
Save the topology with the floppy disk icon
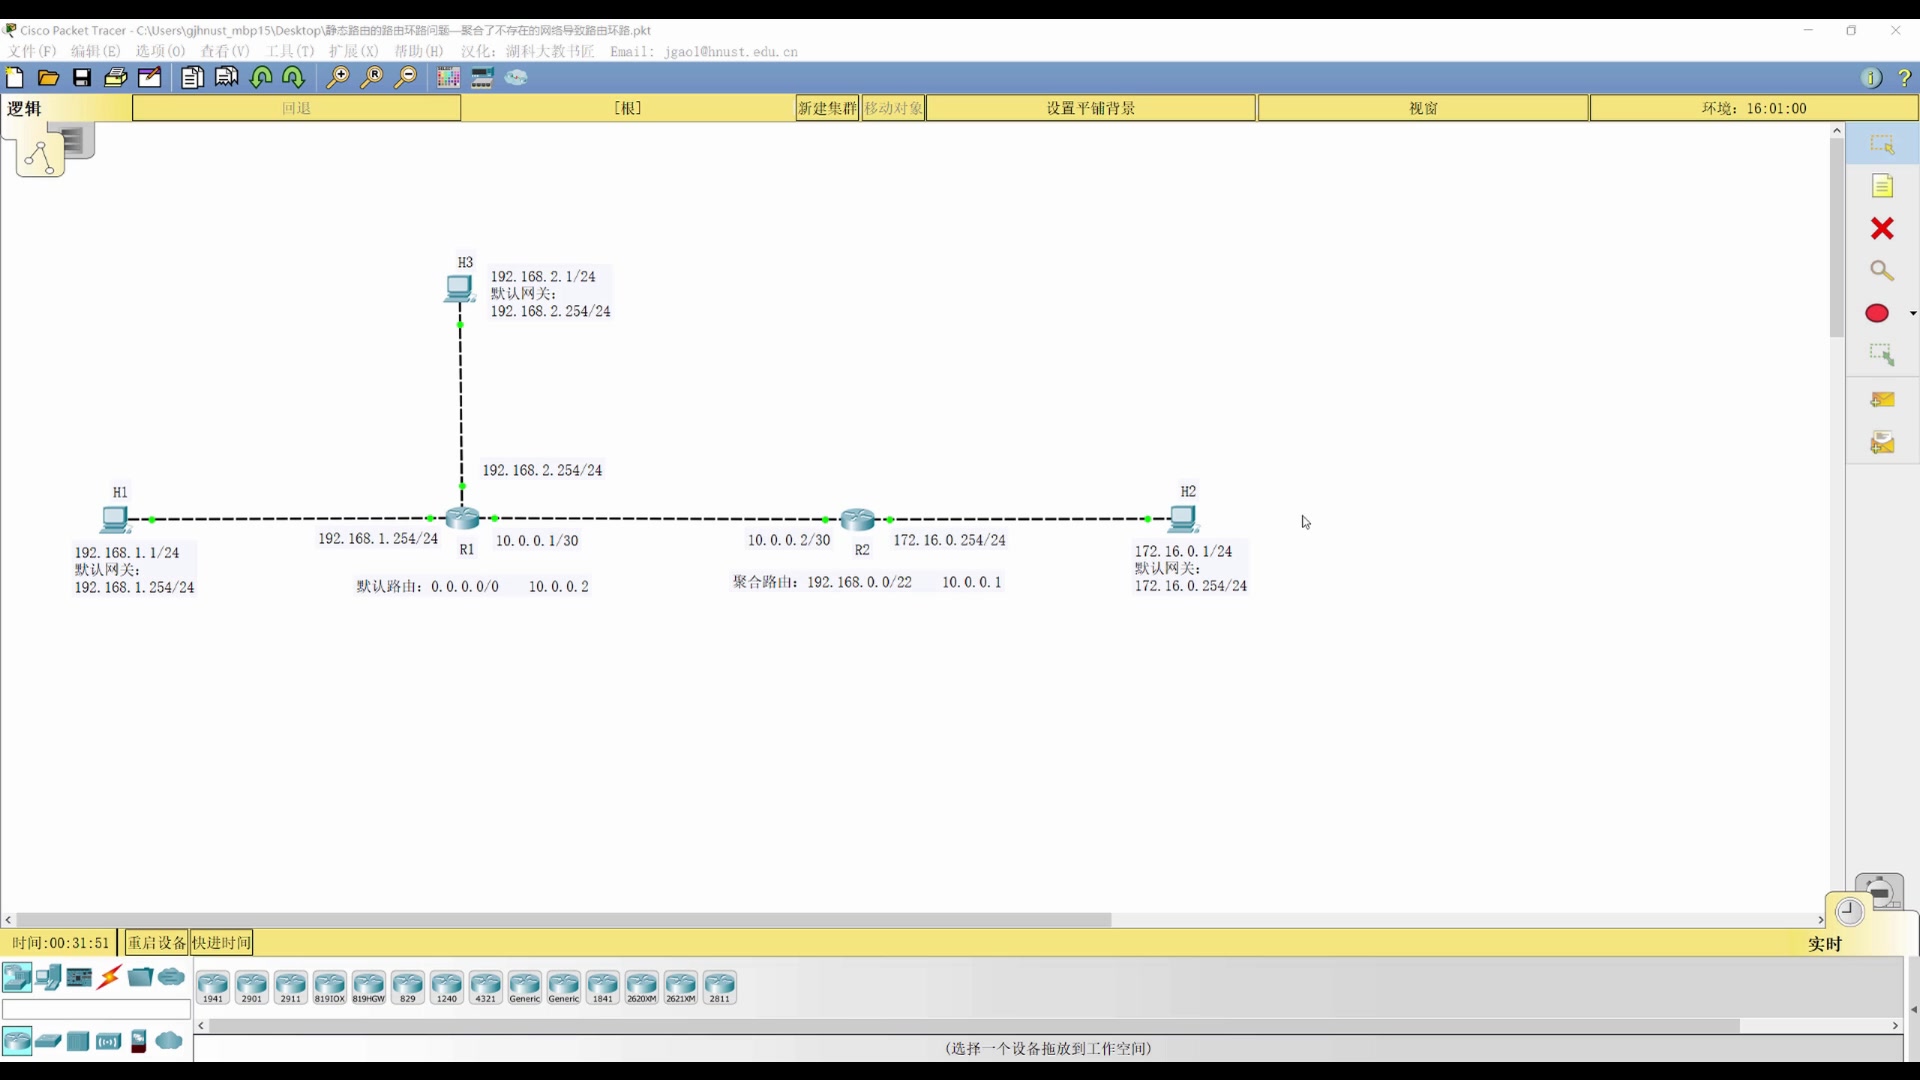(x=82, y=78)
